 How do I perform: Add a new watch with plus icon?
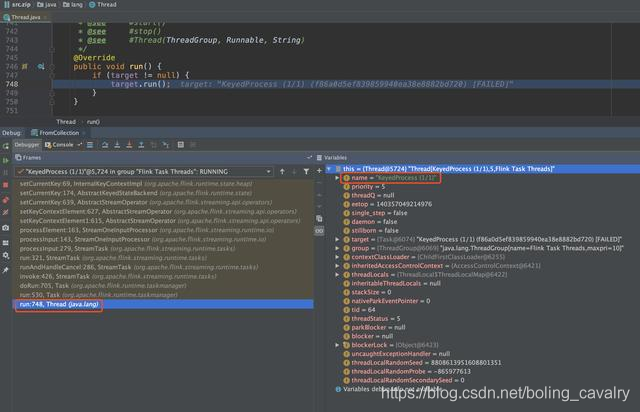click(x=319, y=171)
